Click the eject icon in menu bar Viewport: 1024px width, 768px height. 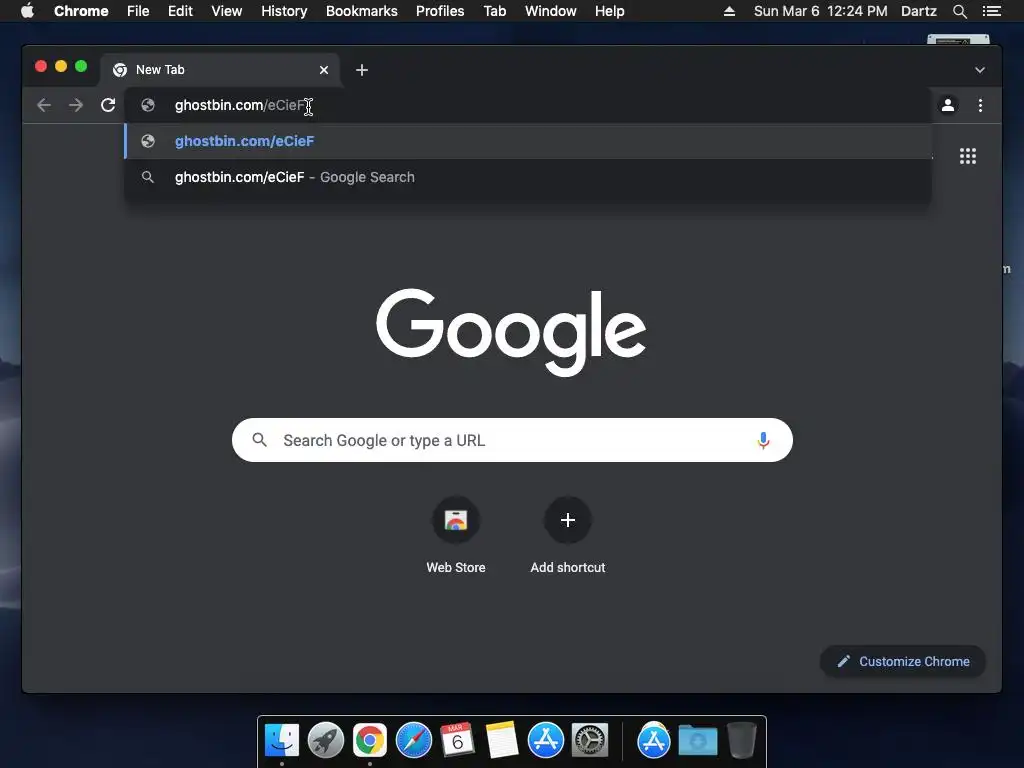tap(729, 11)
